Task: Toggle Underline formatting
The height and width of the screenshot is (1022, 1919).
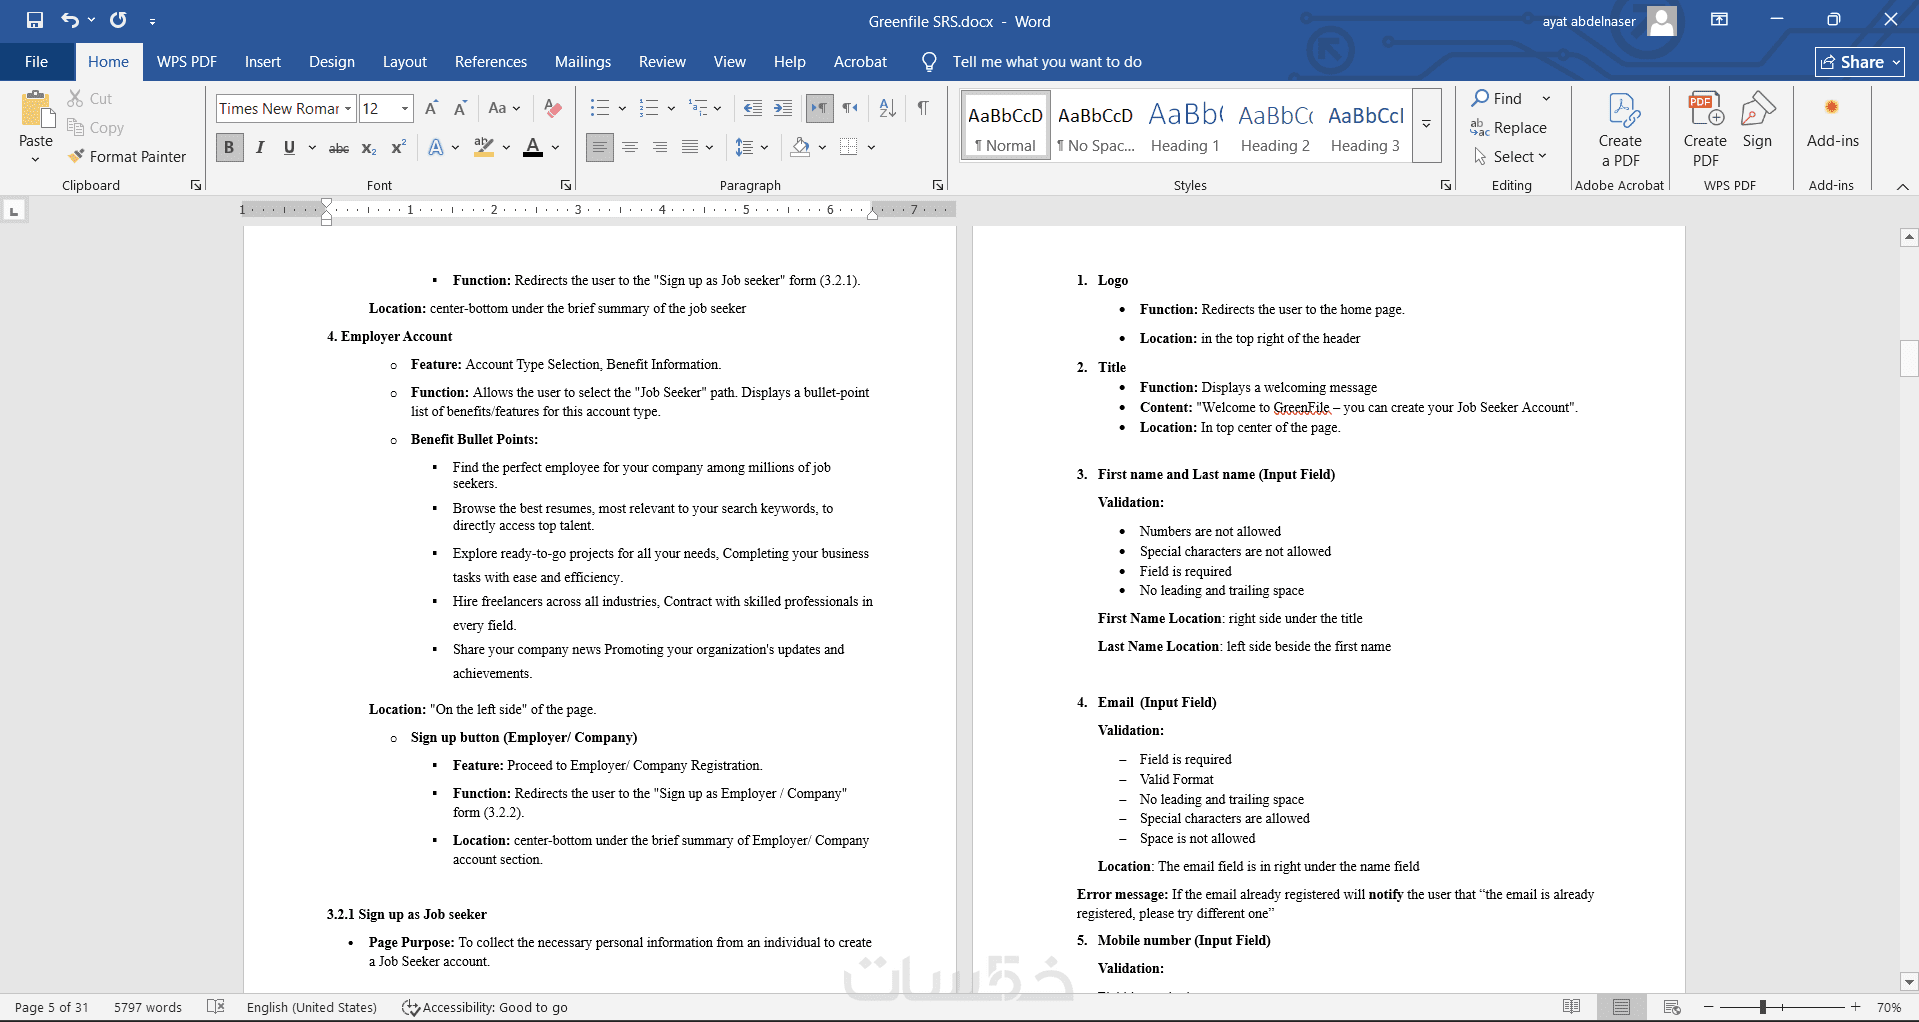Action: click(x=289, y=148)
